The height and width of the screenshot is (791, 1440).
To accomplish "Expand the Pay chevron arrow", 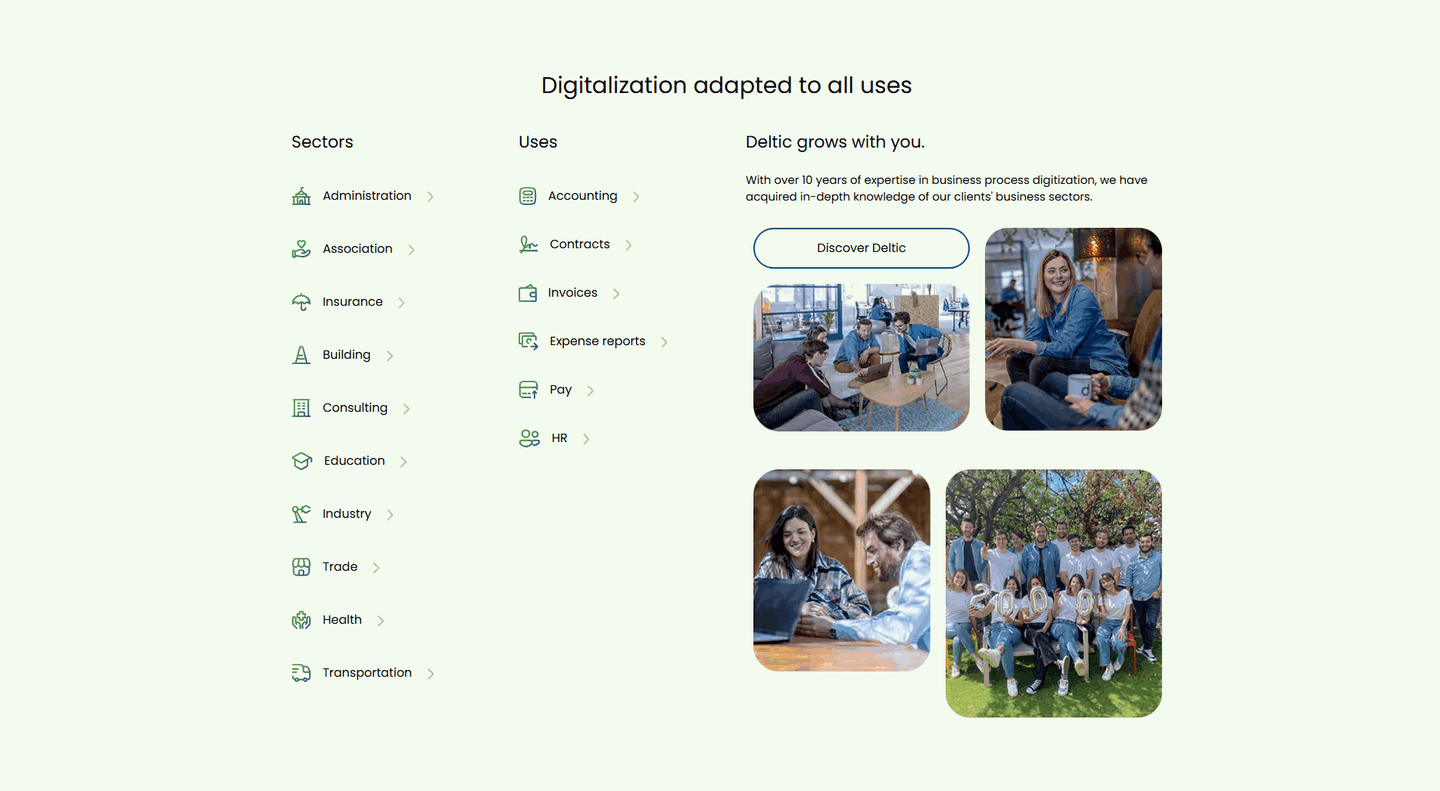I will [590, 391].
